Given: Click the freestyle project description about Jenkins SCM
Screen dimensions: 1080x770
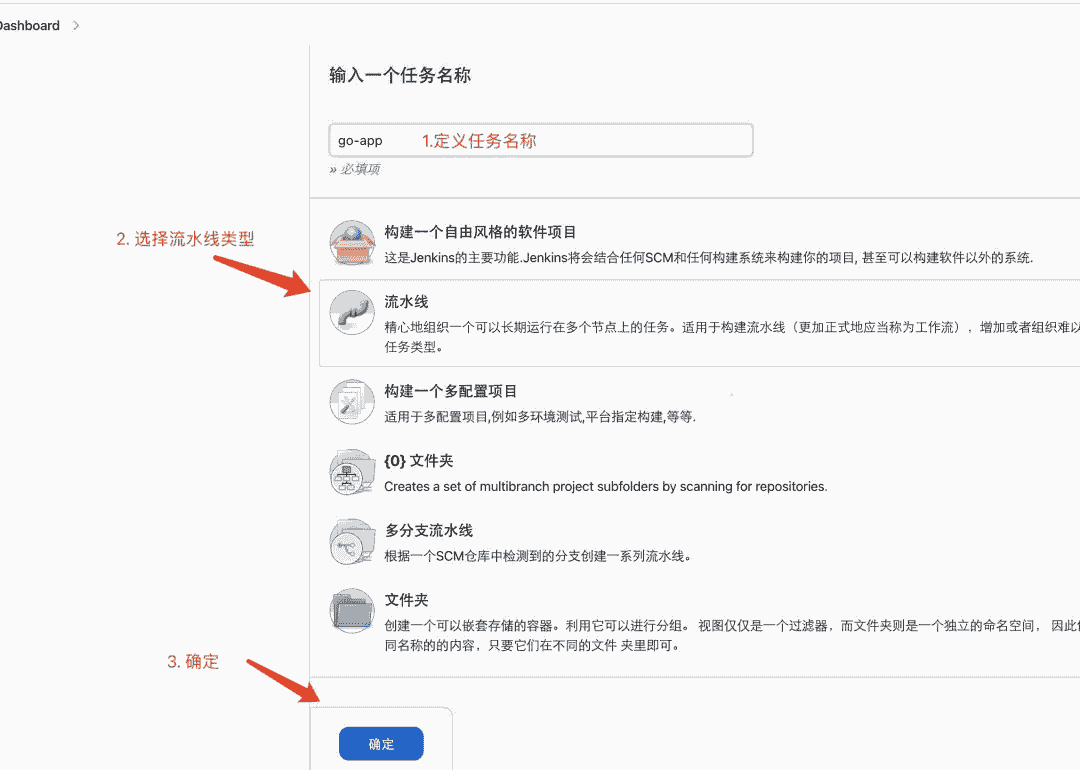Looking at the screenshot, I should point(708,258).
